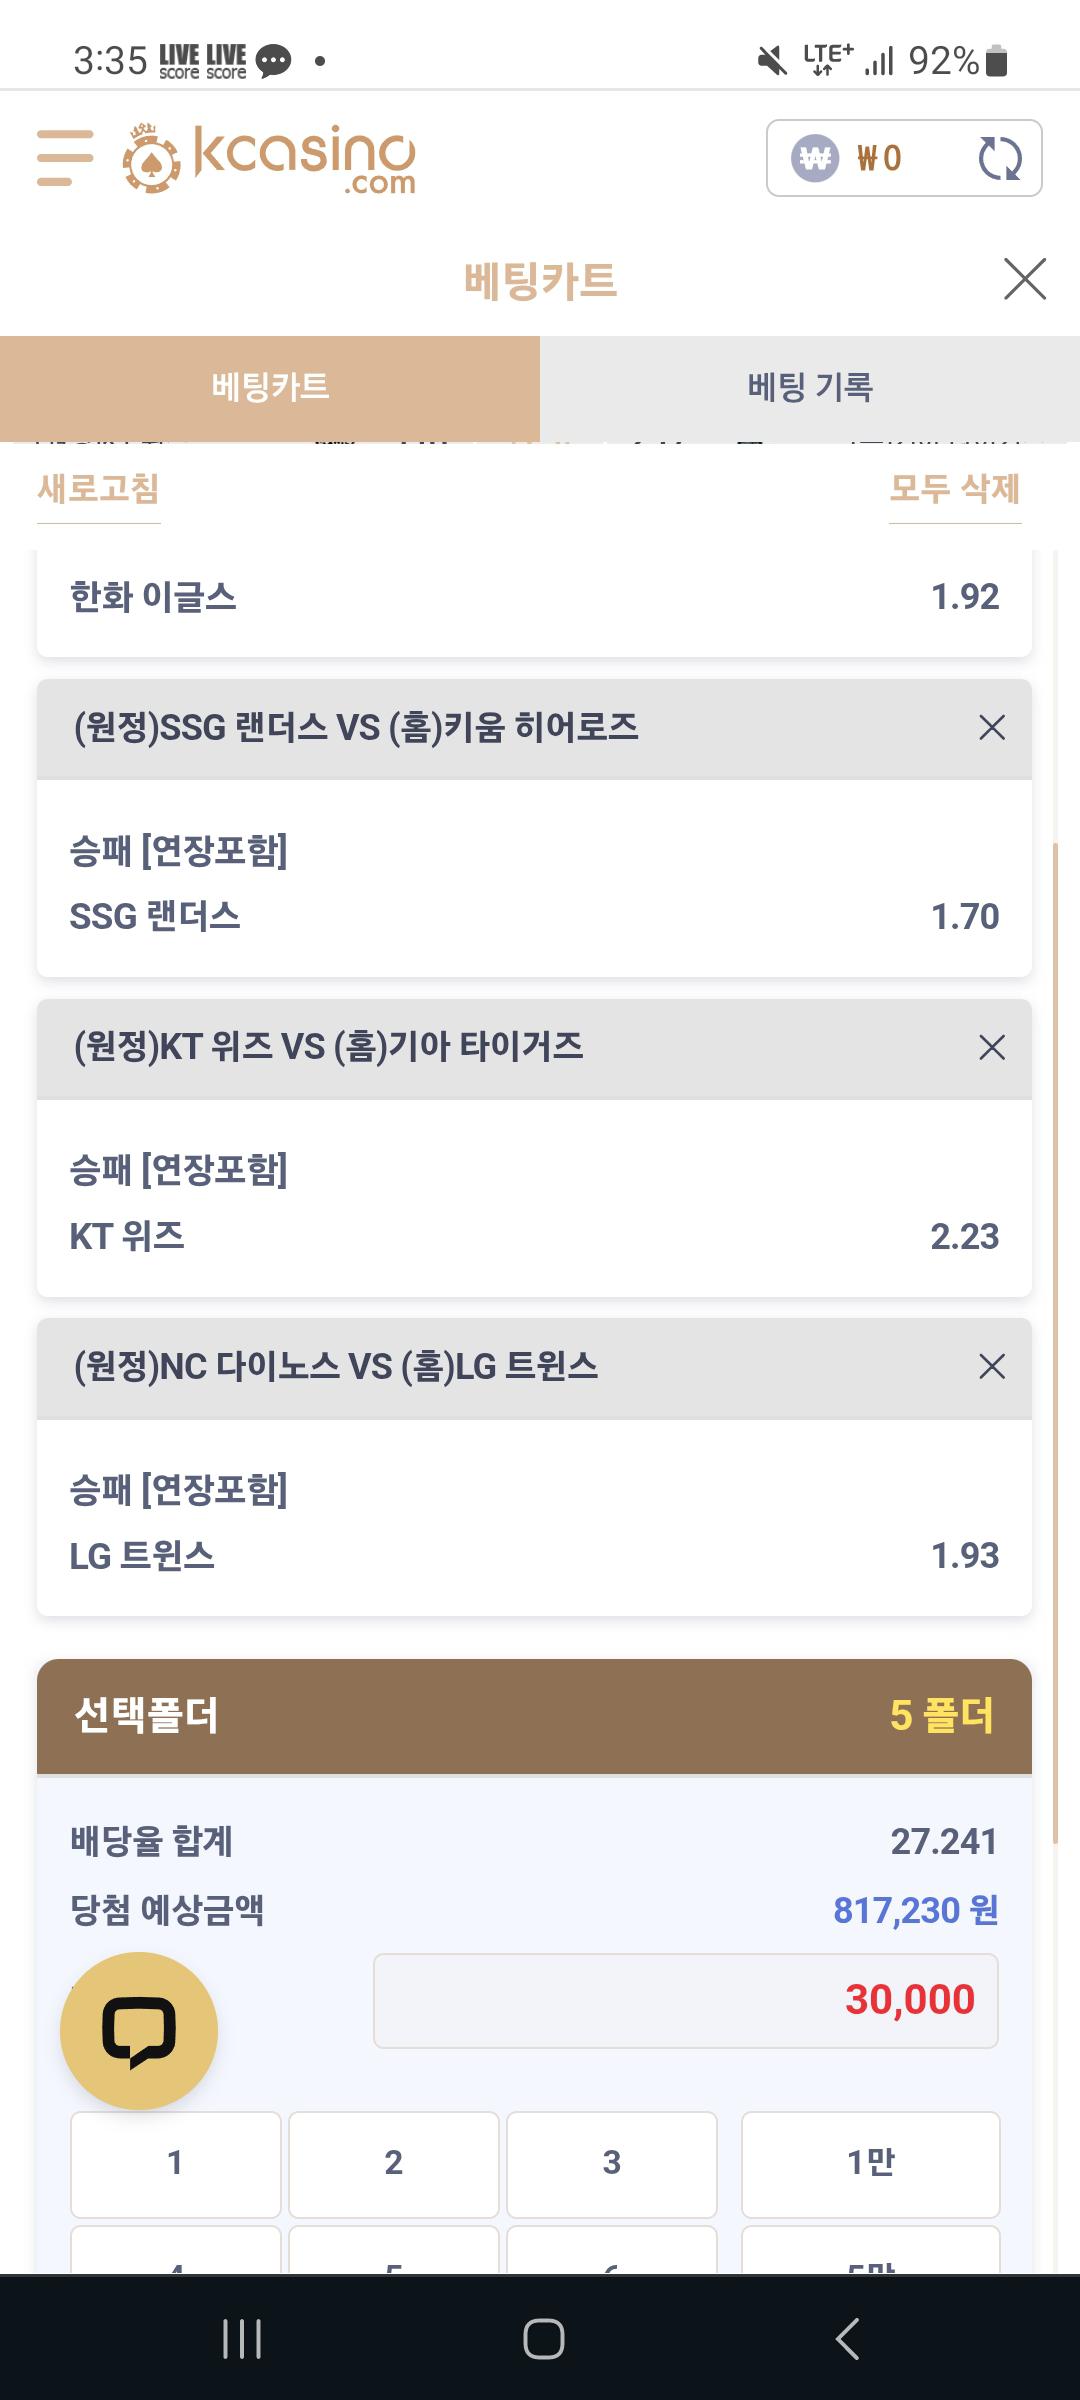The height and width of the screenshot is (2400, 1080).
Task: Open the hamburger menu icon
Action: tap(65, 157)
